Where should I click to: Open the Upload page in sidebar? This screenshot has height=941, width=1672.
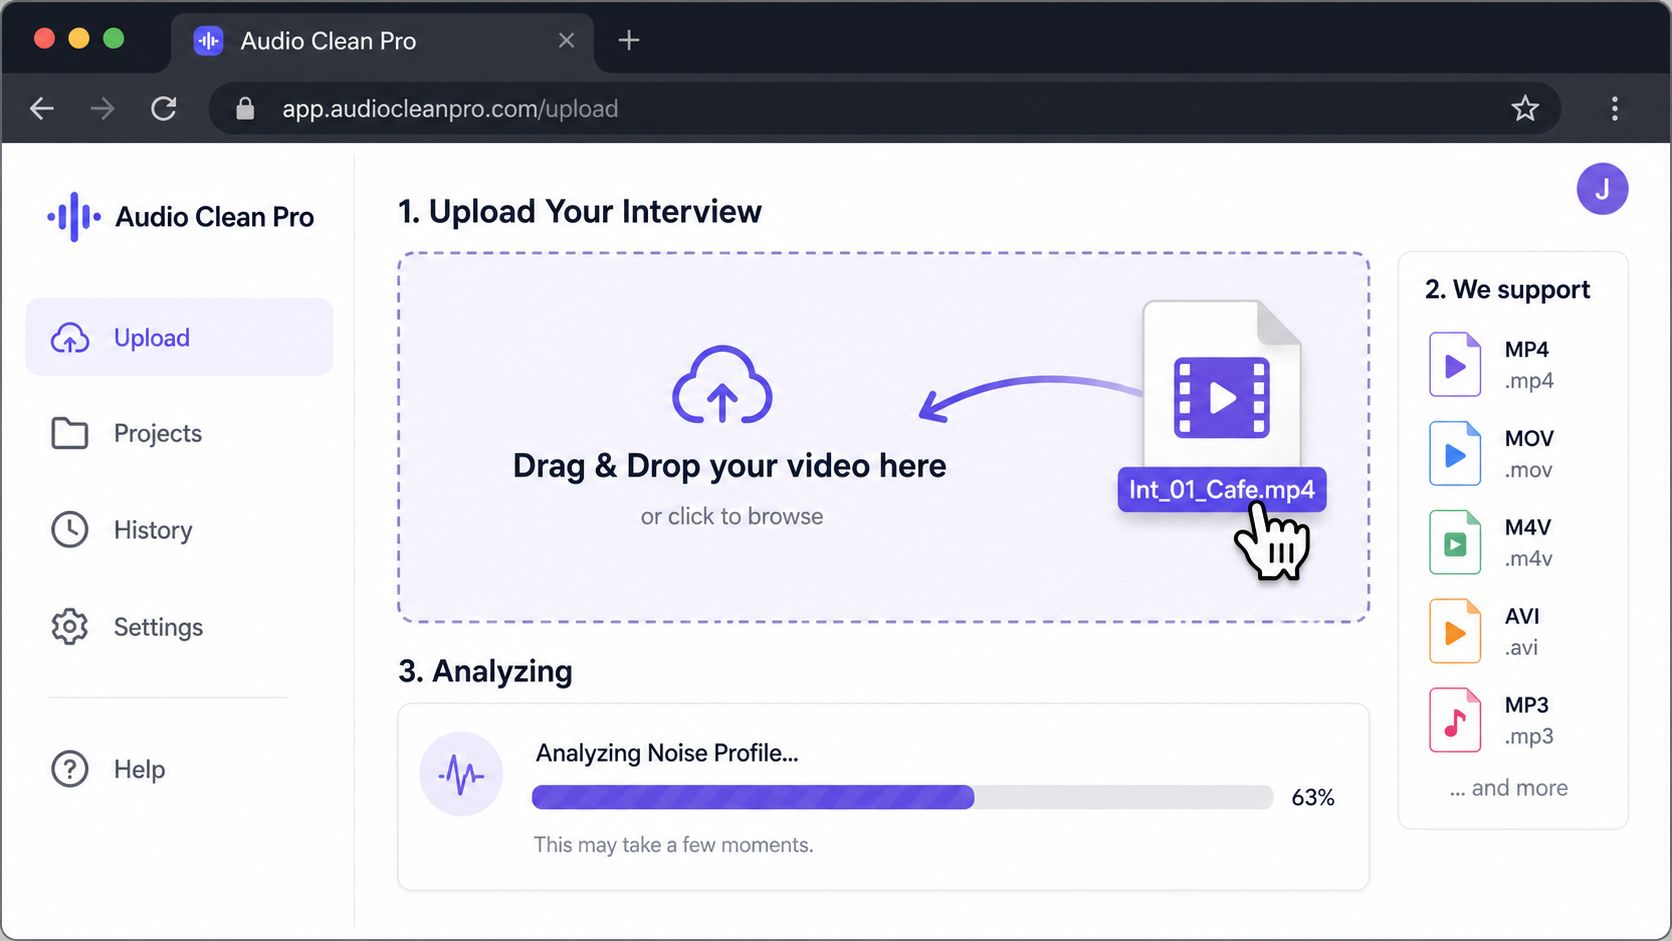coord(179,337)
